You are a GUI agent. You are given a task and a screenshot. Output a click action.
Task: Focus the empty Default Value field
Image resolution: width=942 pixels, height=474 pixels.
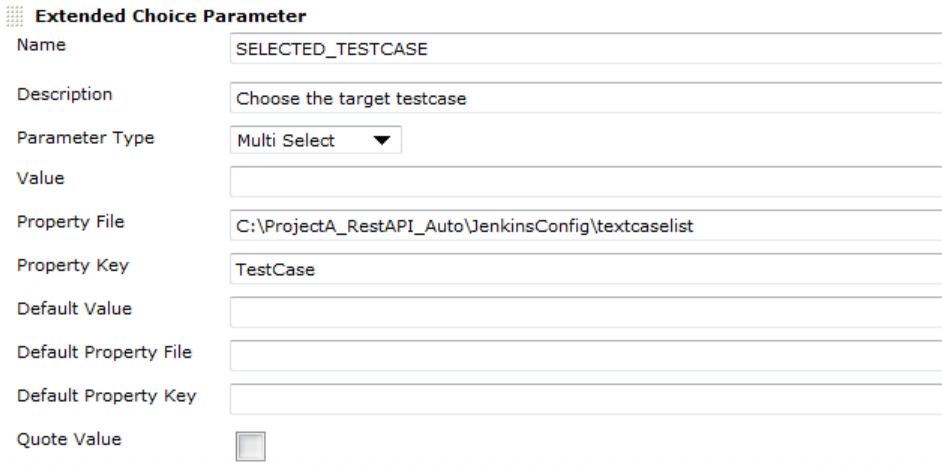[585, 312]
